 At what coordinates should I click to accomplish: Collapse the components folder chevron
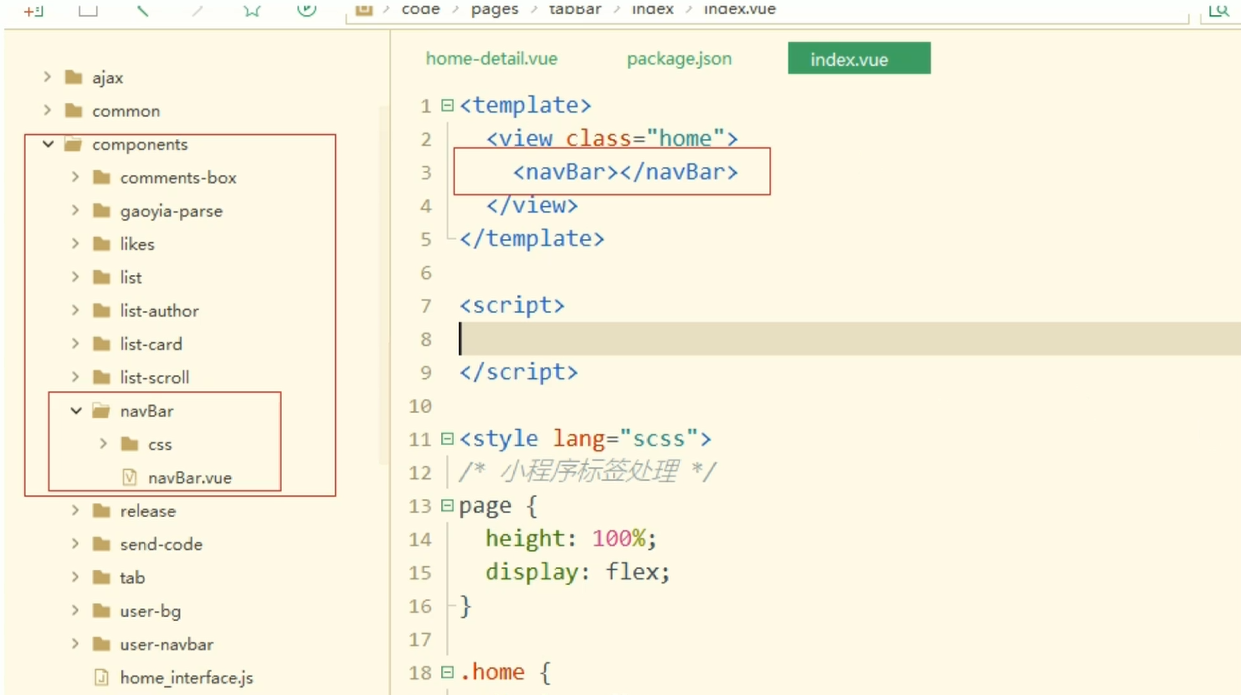pos(48,144)
